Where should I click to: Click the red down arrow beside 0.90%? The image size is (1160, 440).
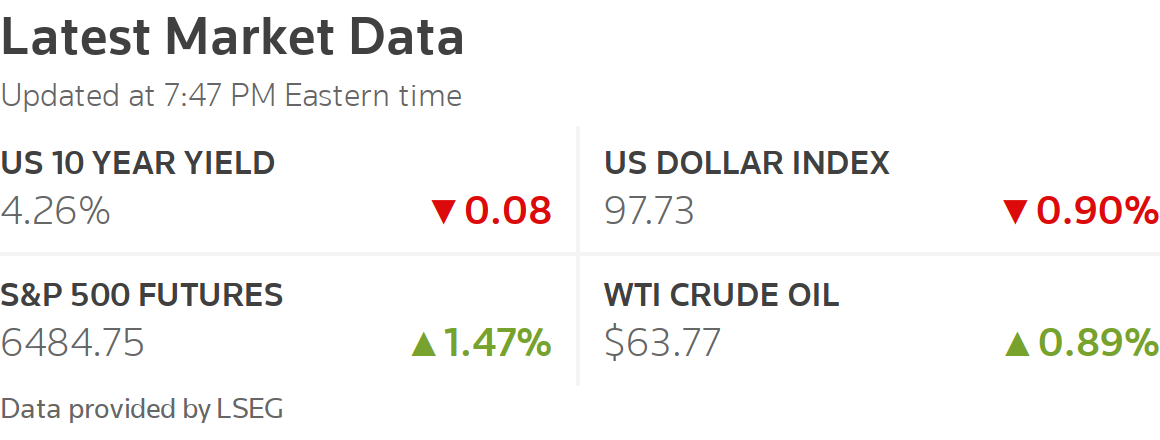tap(1016, 211)
